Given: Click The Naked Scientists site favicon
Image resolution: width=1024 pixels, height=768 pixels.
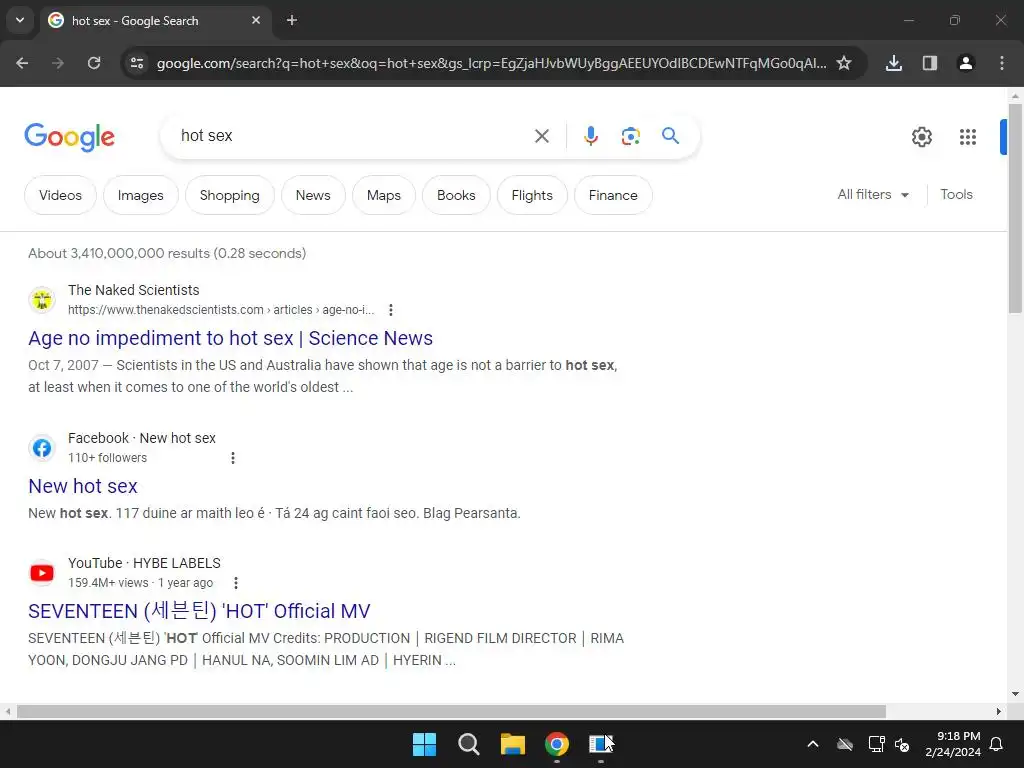Looking at the screenshot, I should pyautogui.click(x=42, y=300).
